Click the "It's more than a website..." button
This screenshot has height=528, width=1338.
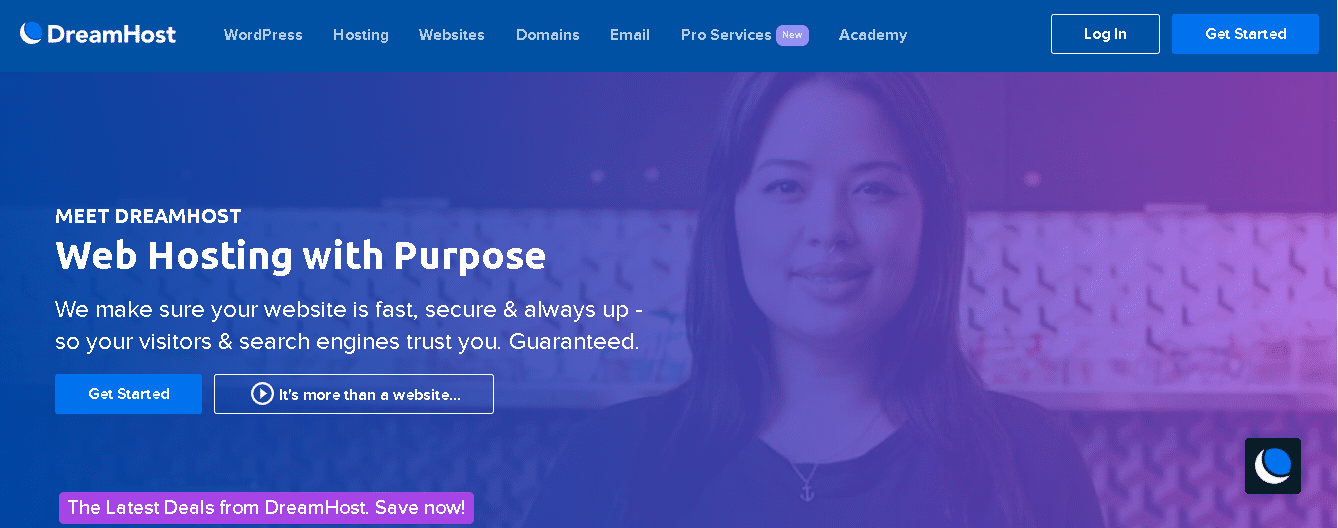354,394
